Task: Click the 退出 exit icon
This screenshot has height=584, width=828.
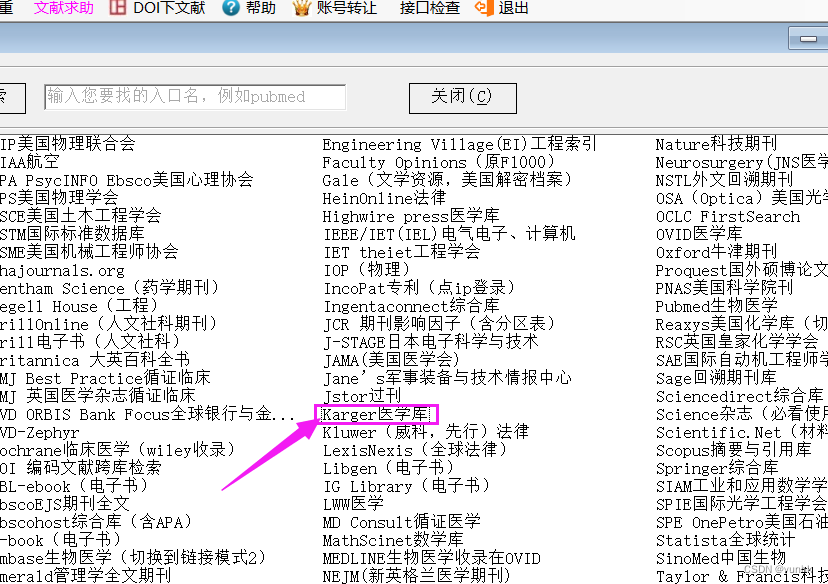Action: pos(484,7)
